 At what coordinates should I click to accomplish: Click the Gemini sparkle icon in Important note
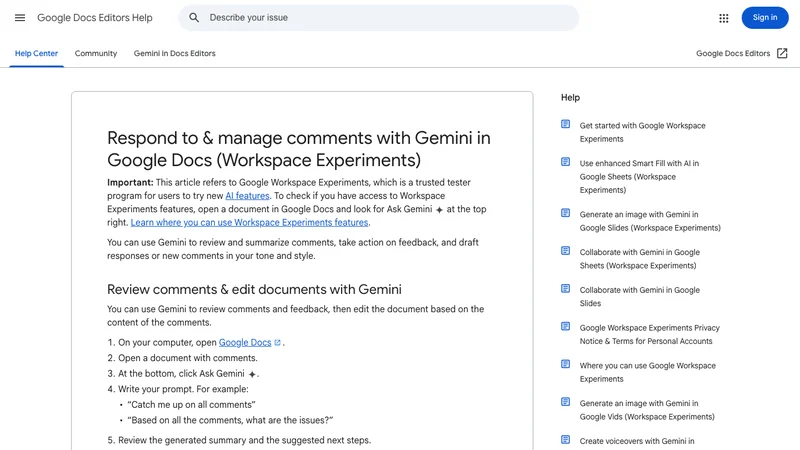tap(439, 210)
